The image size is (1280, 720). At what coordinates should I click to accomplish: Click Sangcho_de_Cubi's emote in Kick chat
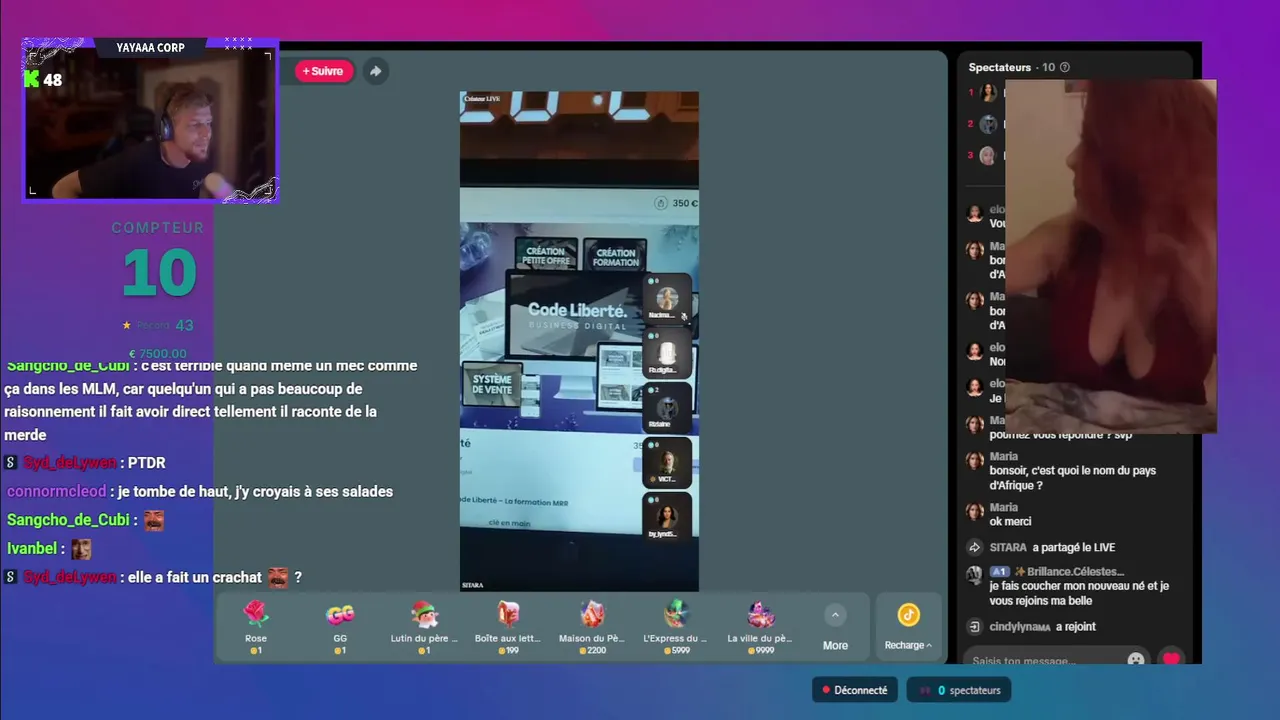point(153,520)
